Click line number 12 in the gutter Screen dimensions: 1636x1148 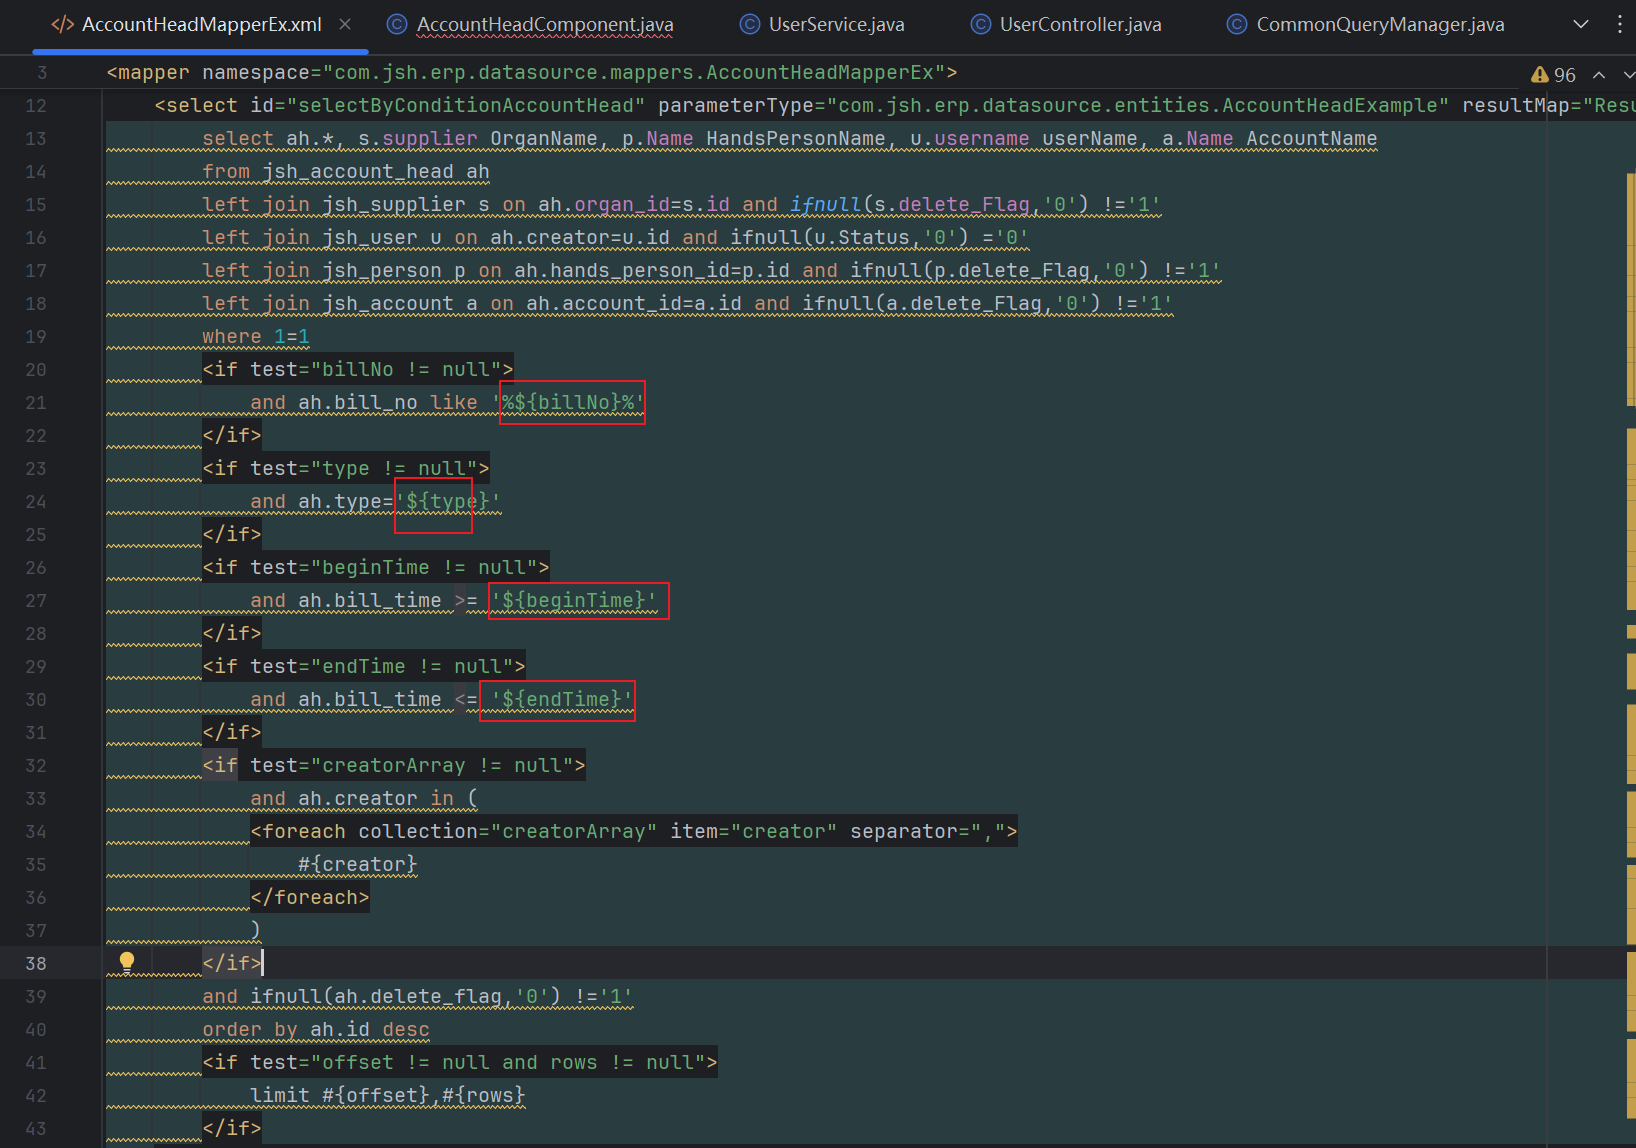(36, 105)
